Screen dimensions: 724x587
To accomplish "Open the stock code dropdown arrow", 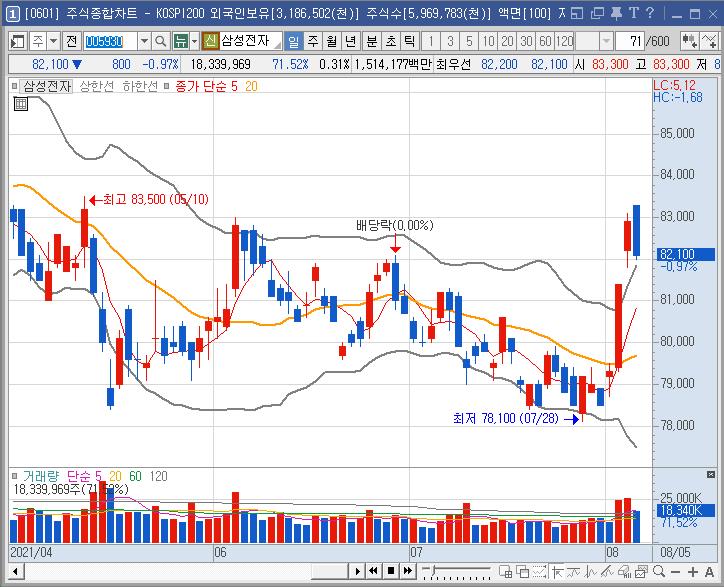I will coord(144,42).
